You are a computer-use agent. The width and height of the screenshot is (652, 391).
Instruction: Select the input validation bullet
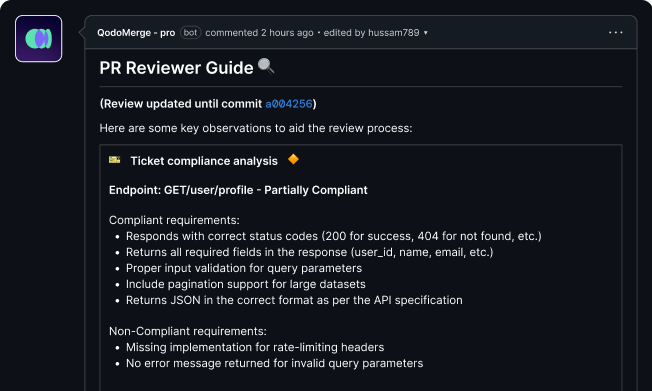244,268
